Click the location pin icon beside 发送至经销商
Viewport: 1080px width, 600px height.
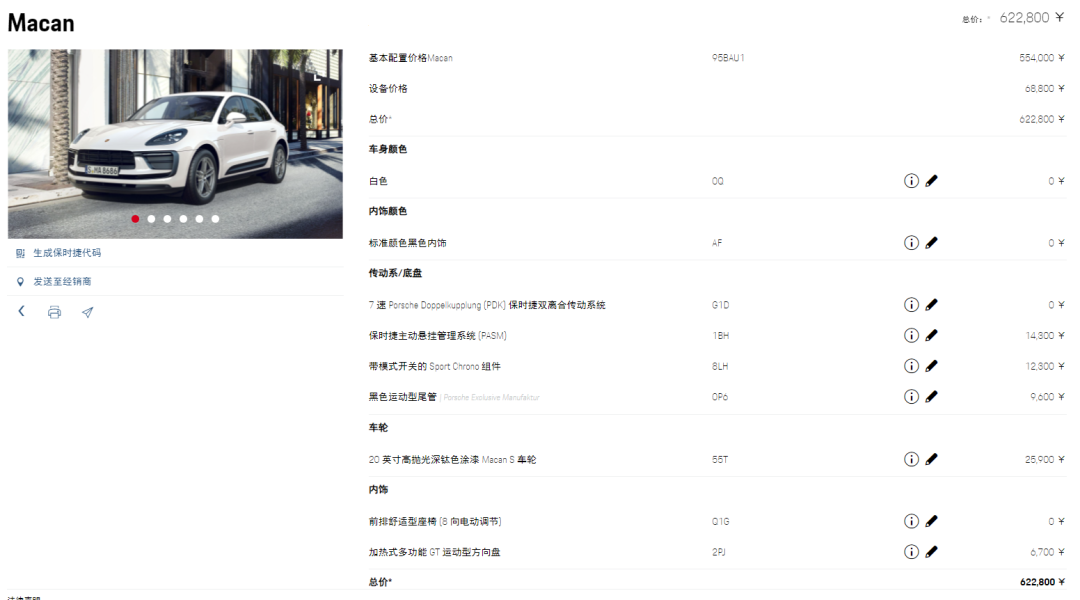pos(20,282)
